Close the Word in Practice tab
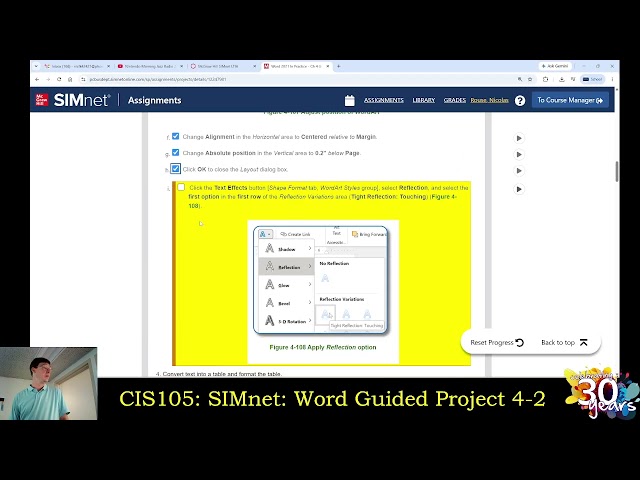The height and width of the screenshot is (480, 640). pos(327,66)
